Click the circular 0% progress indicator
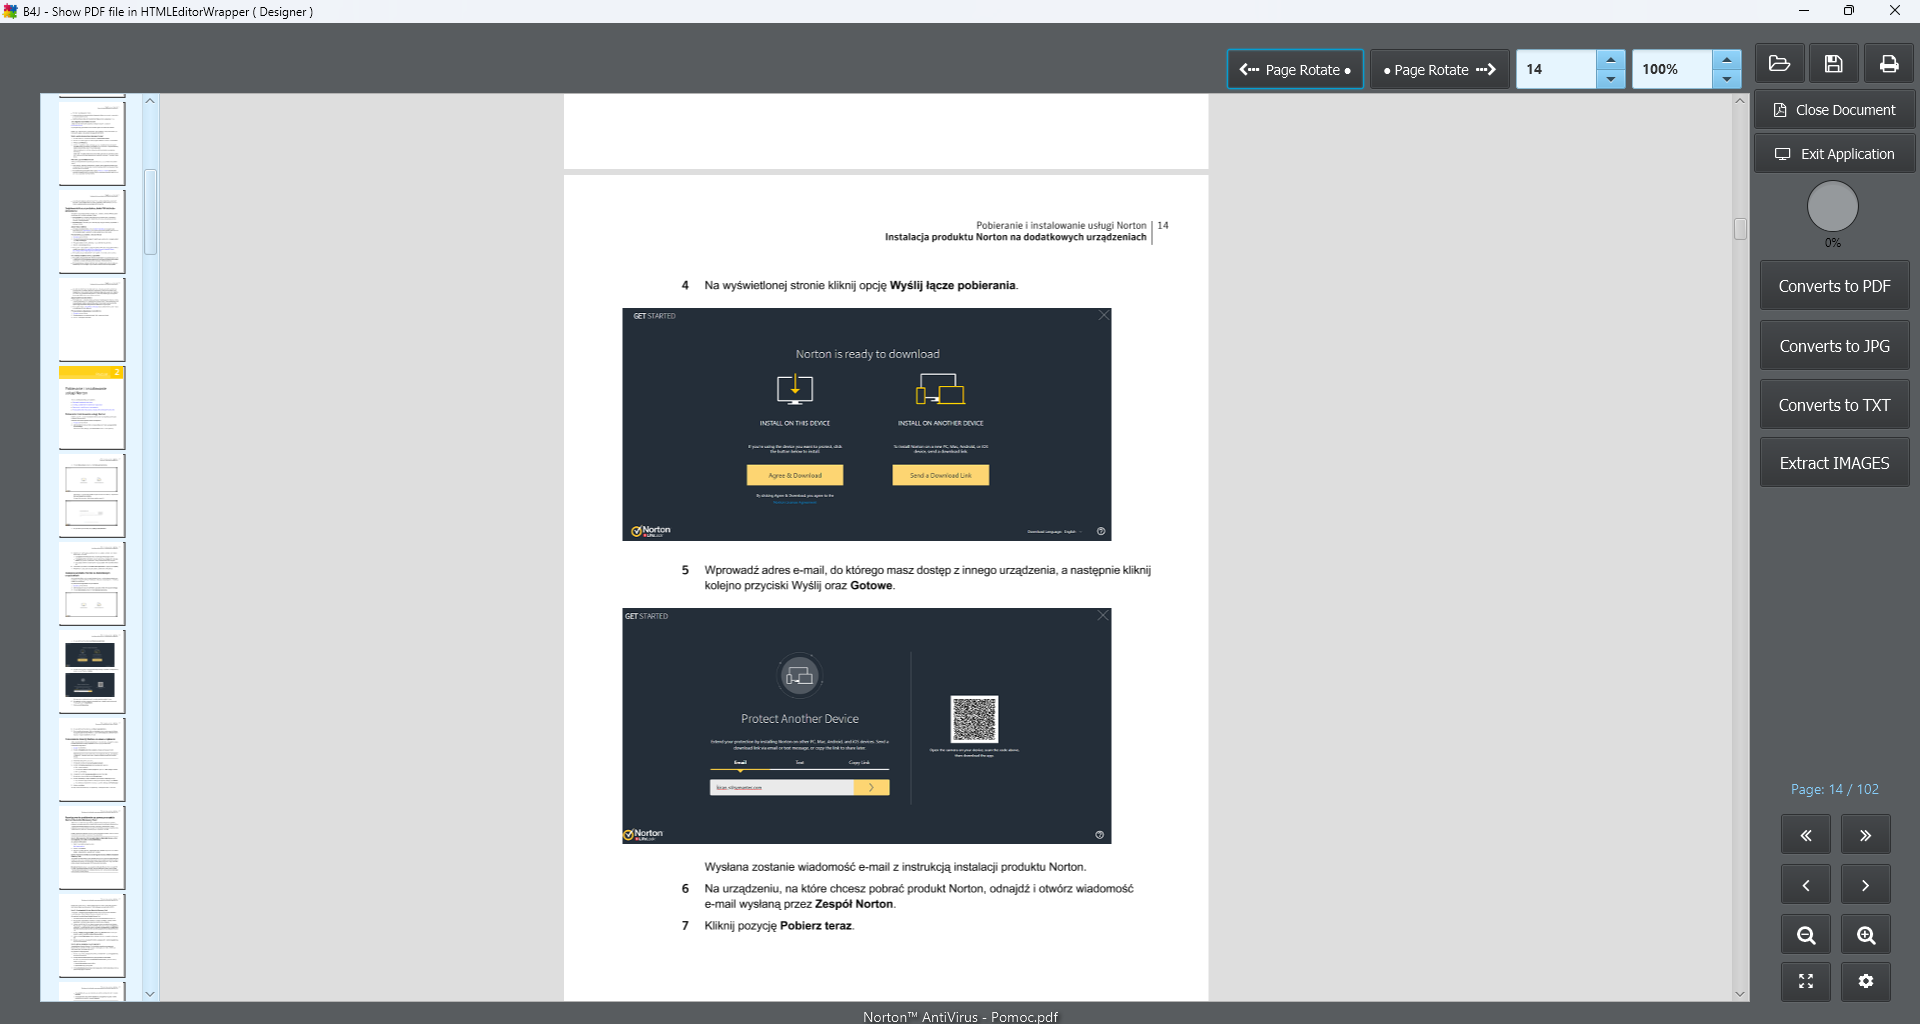1920x1024 pixels. pyautogui.click(x=1833, y=207)
